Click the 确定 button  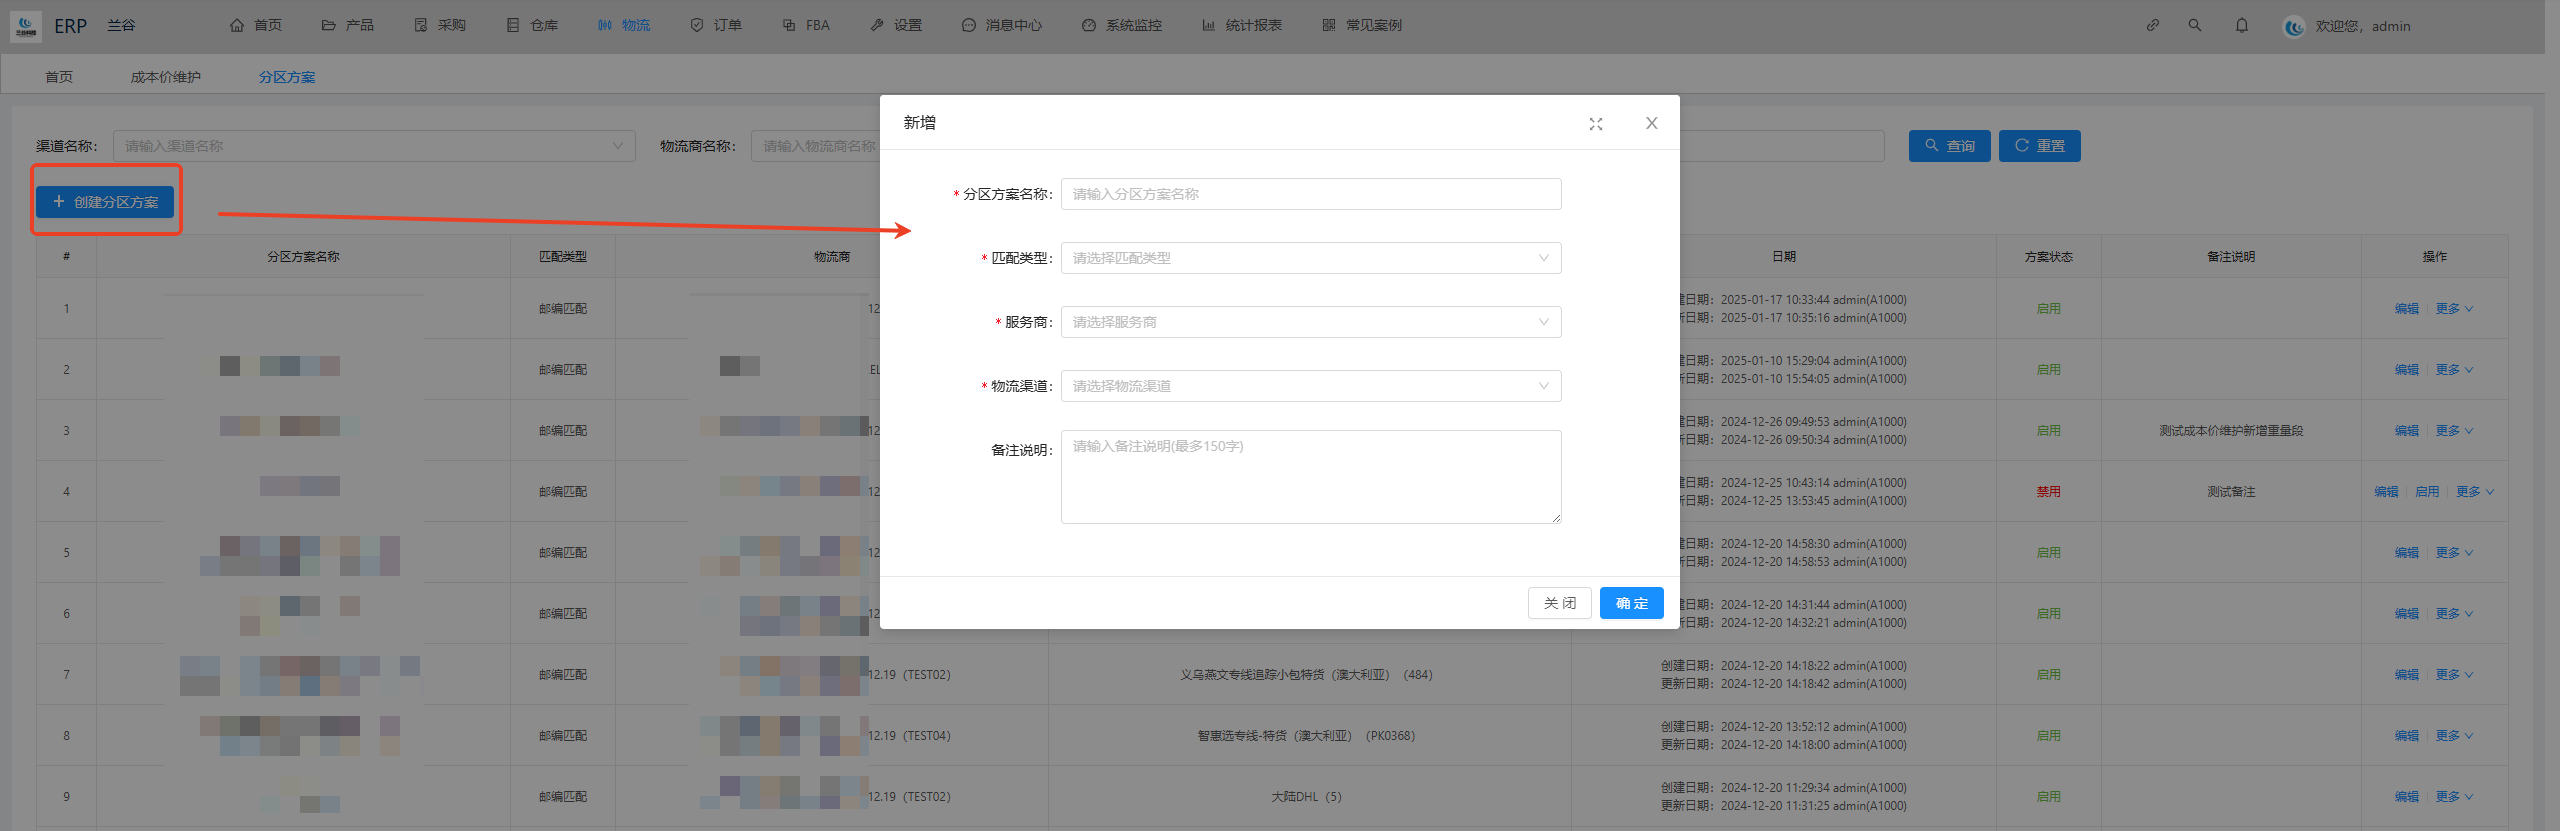(x=1631, y=603)
